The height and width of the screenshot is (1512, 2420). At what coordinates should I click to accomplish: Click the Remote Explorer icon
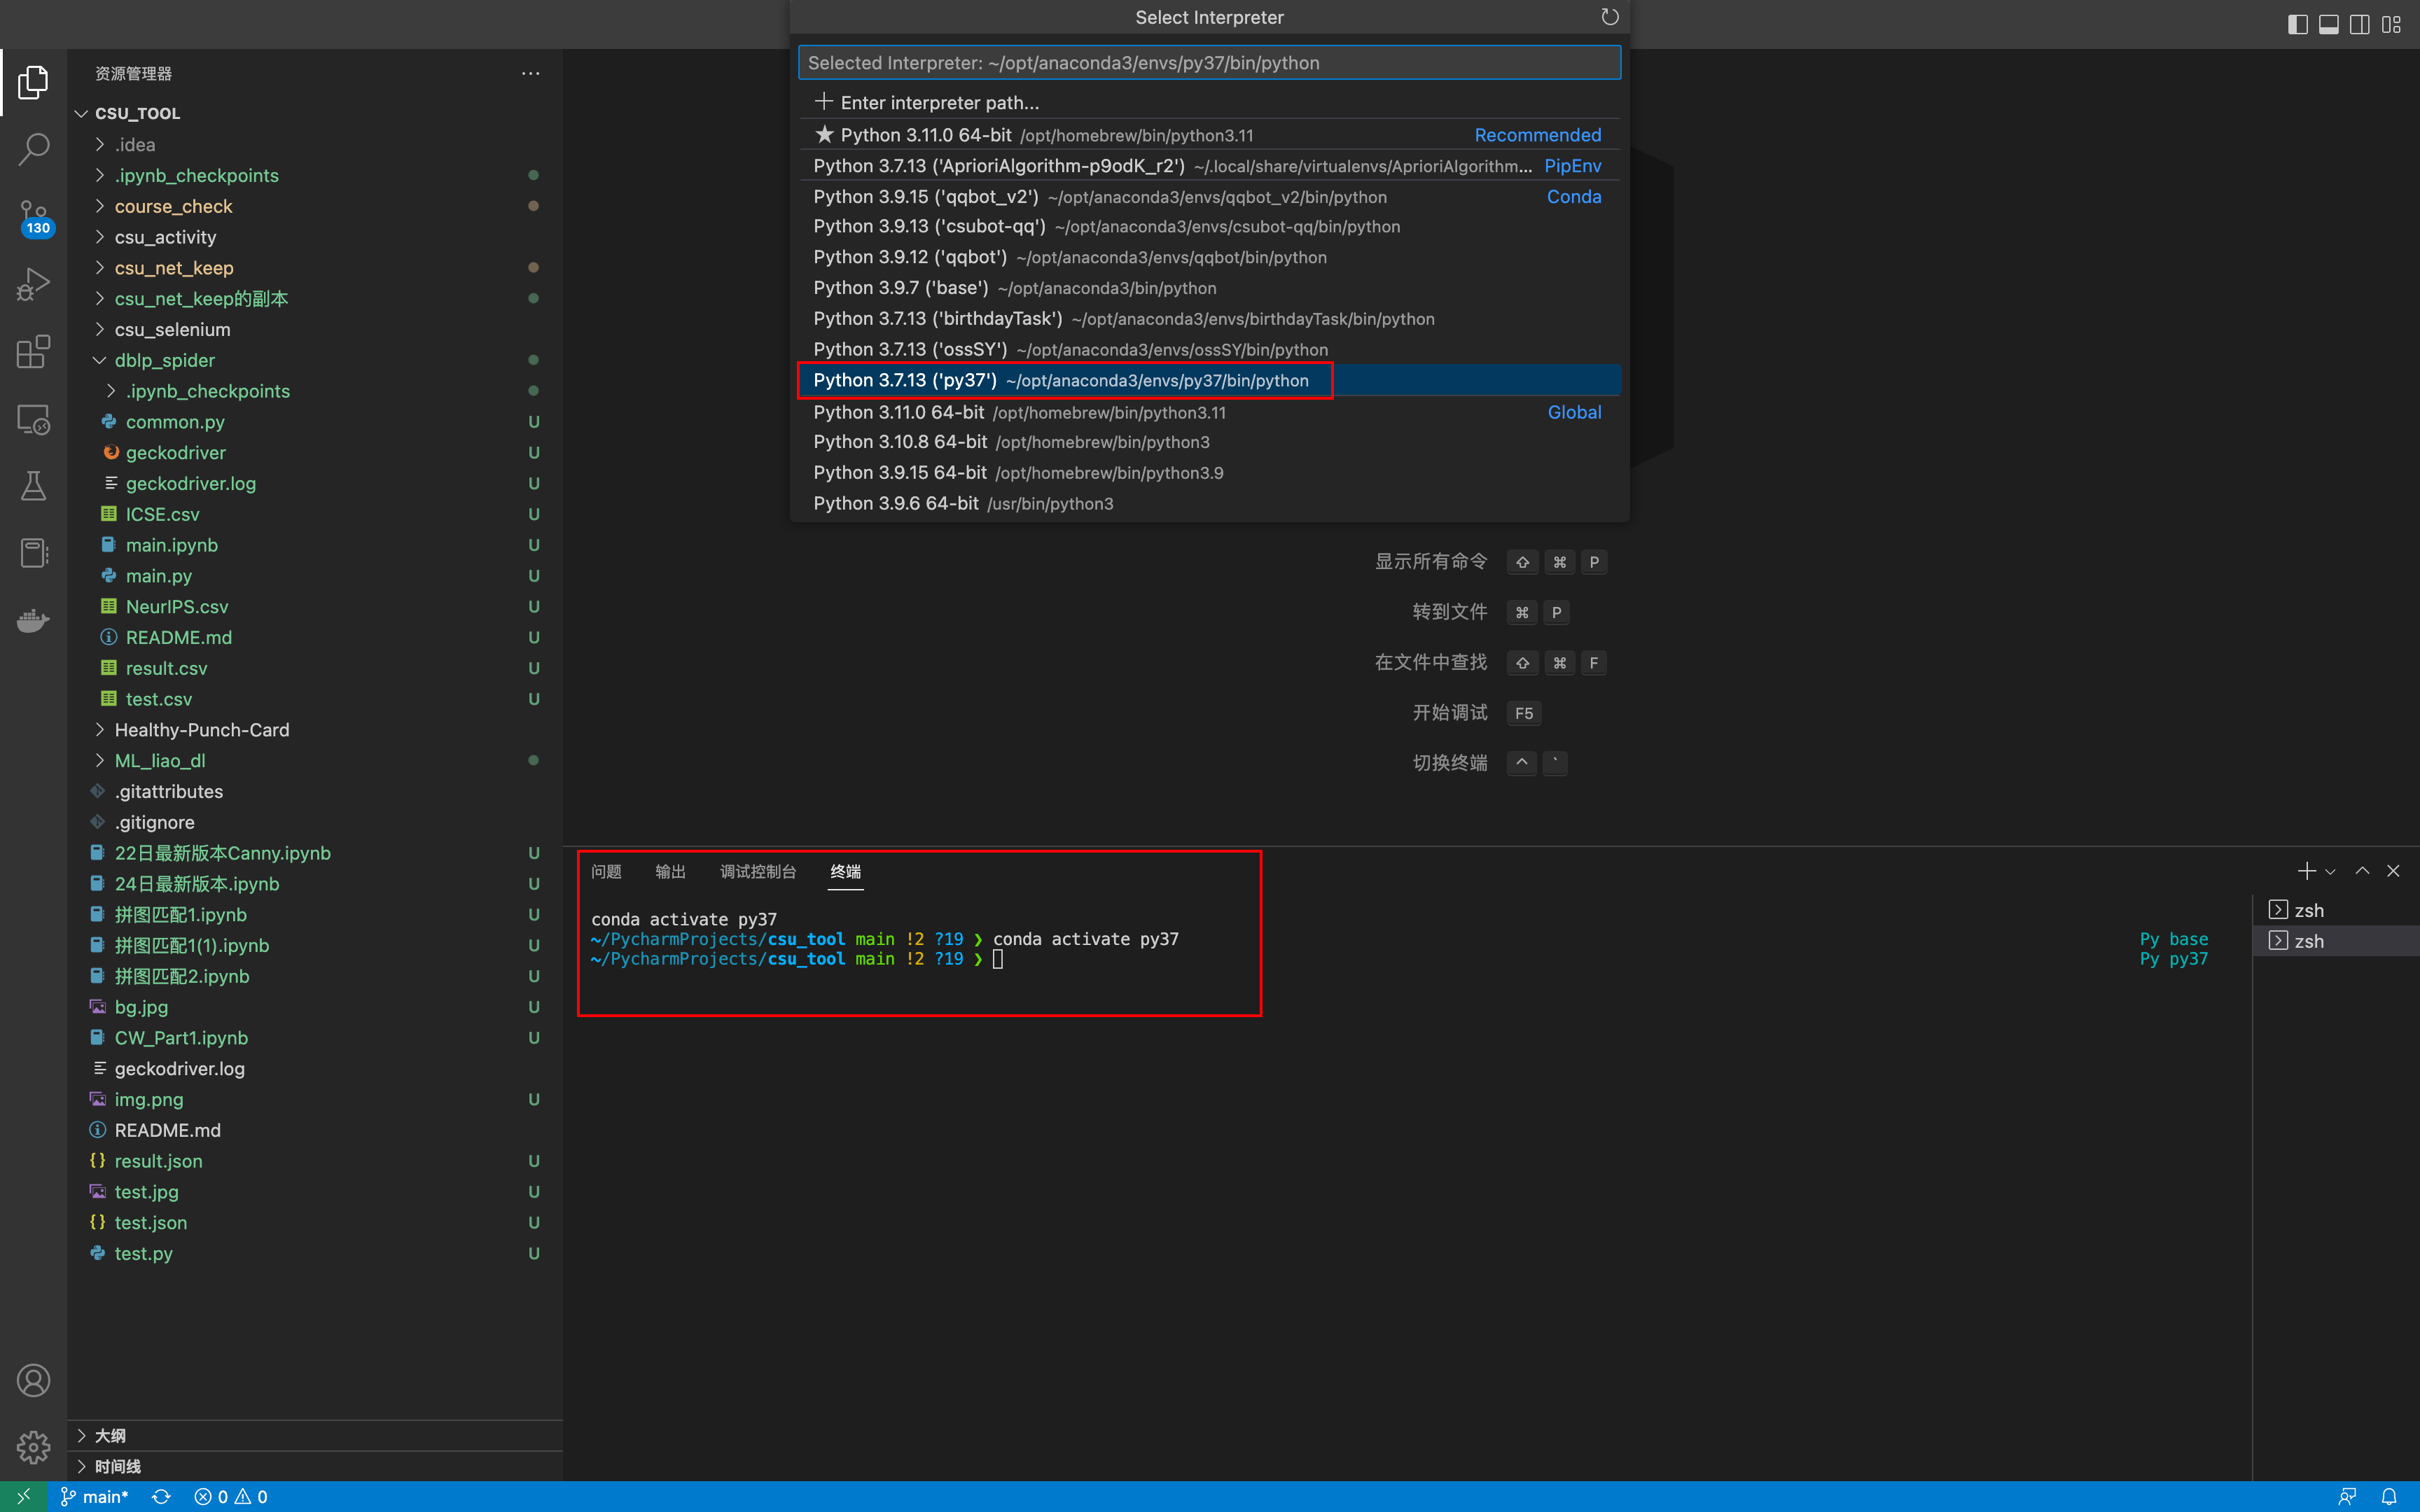(x=33, y=419)
